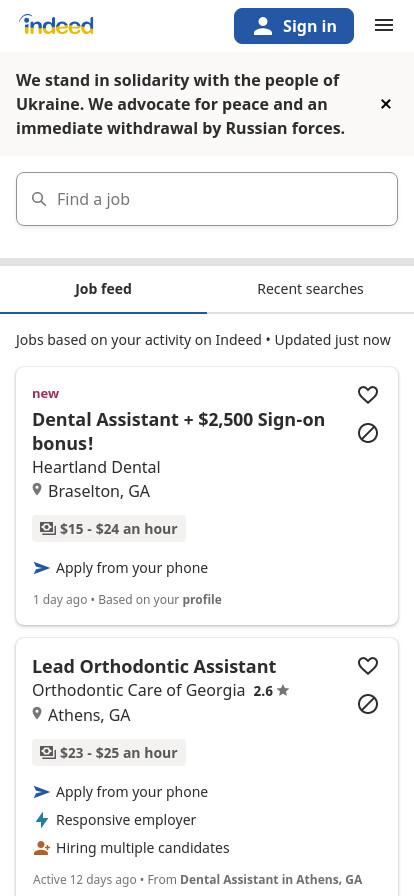Mark Dental Assistant job as not interested

[x=368, y=433]
